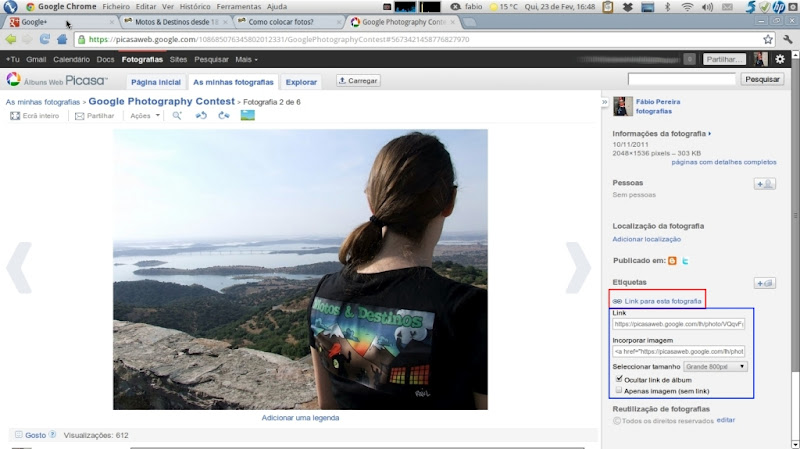The height and width of the screenshot is (449, 800).
Task: Select the 'As minhas fotografias' tab
Action: point(233,82)
